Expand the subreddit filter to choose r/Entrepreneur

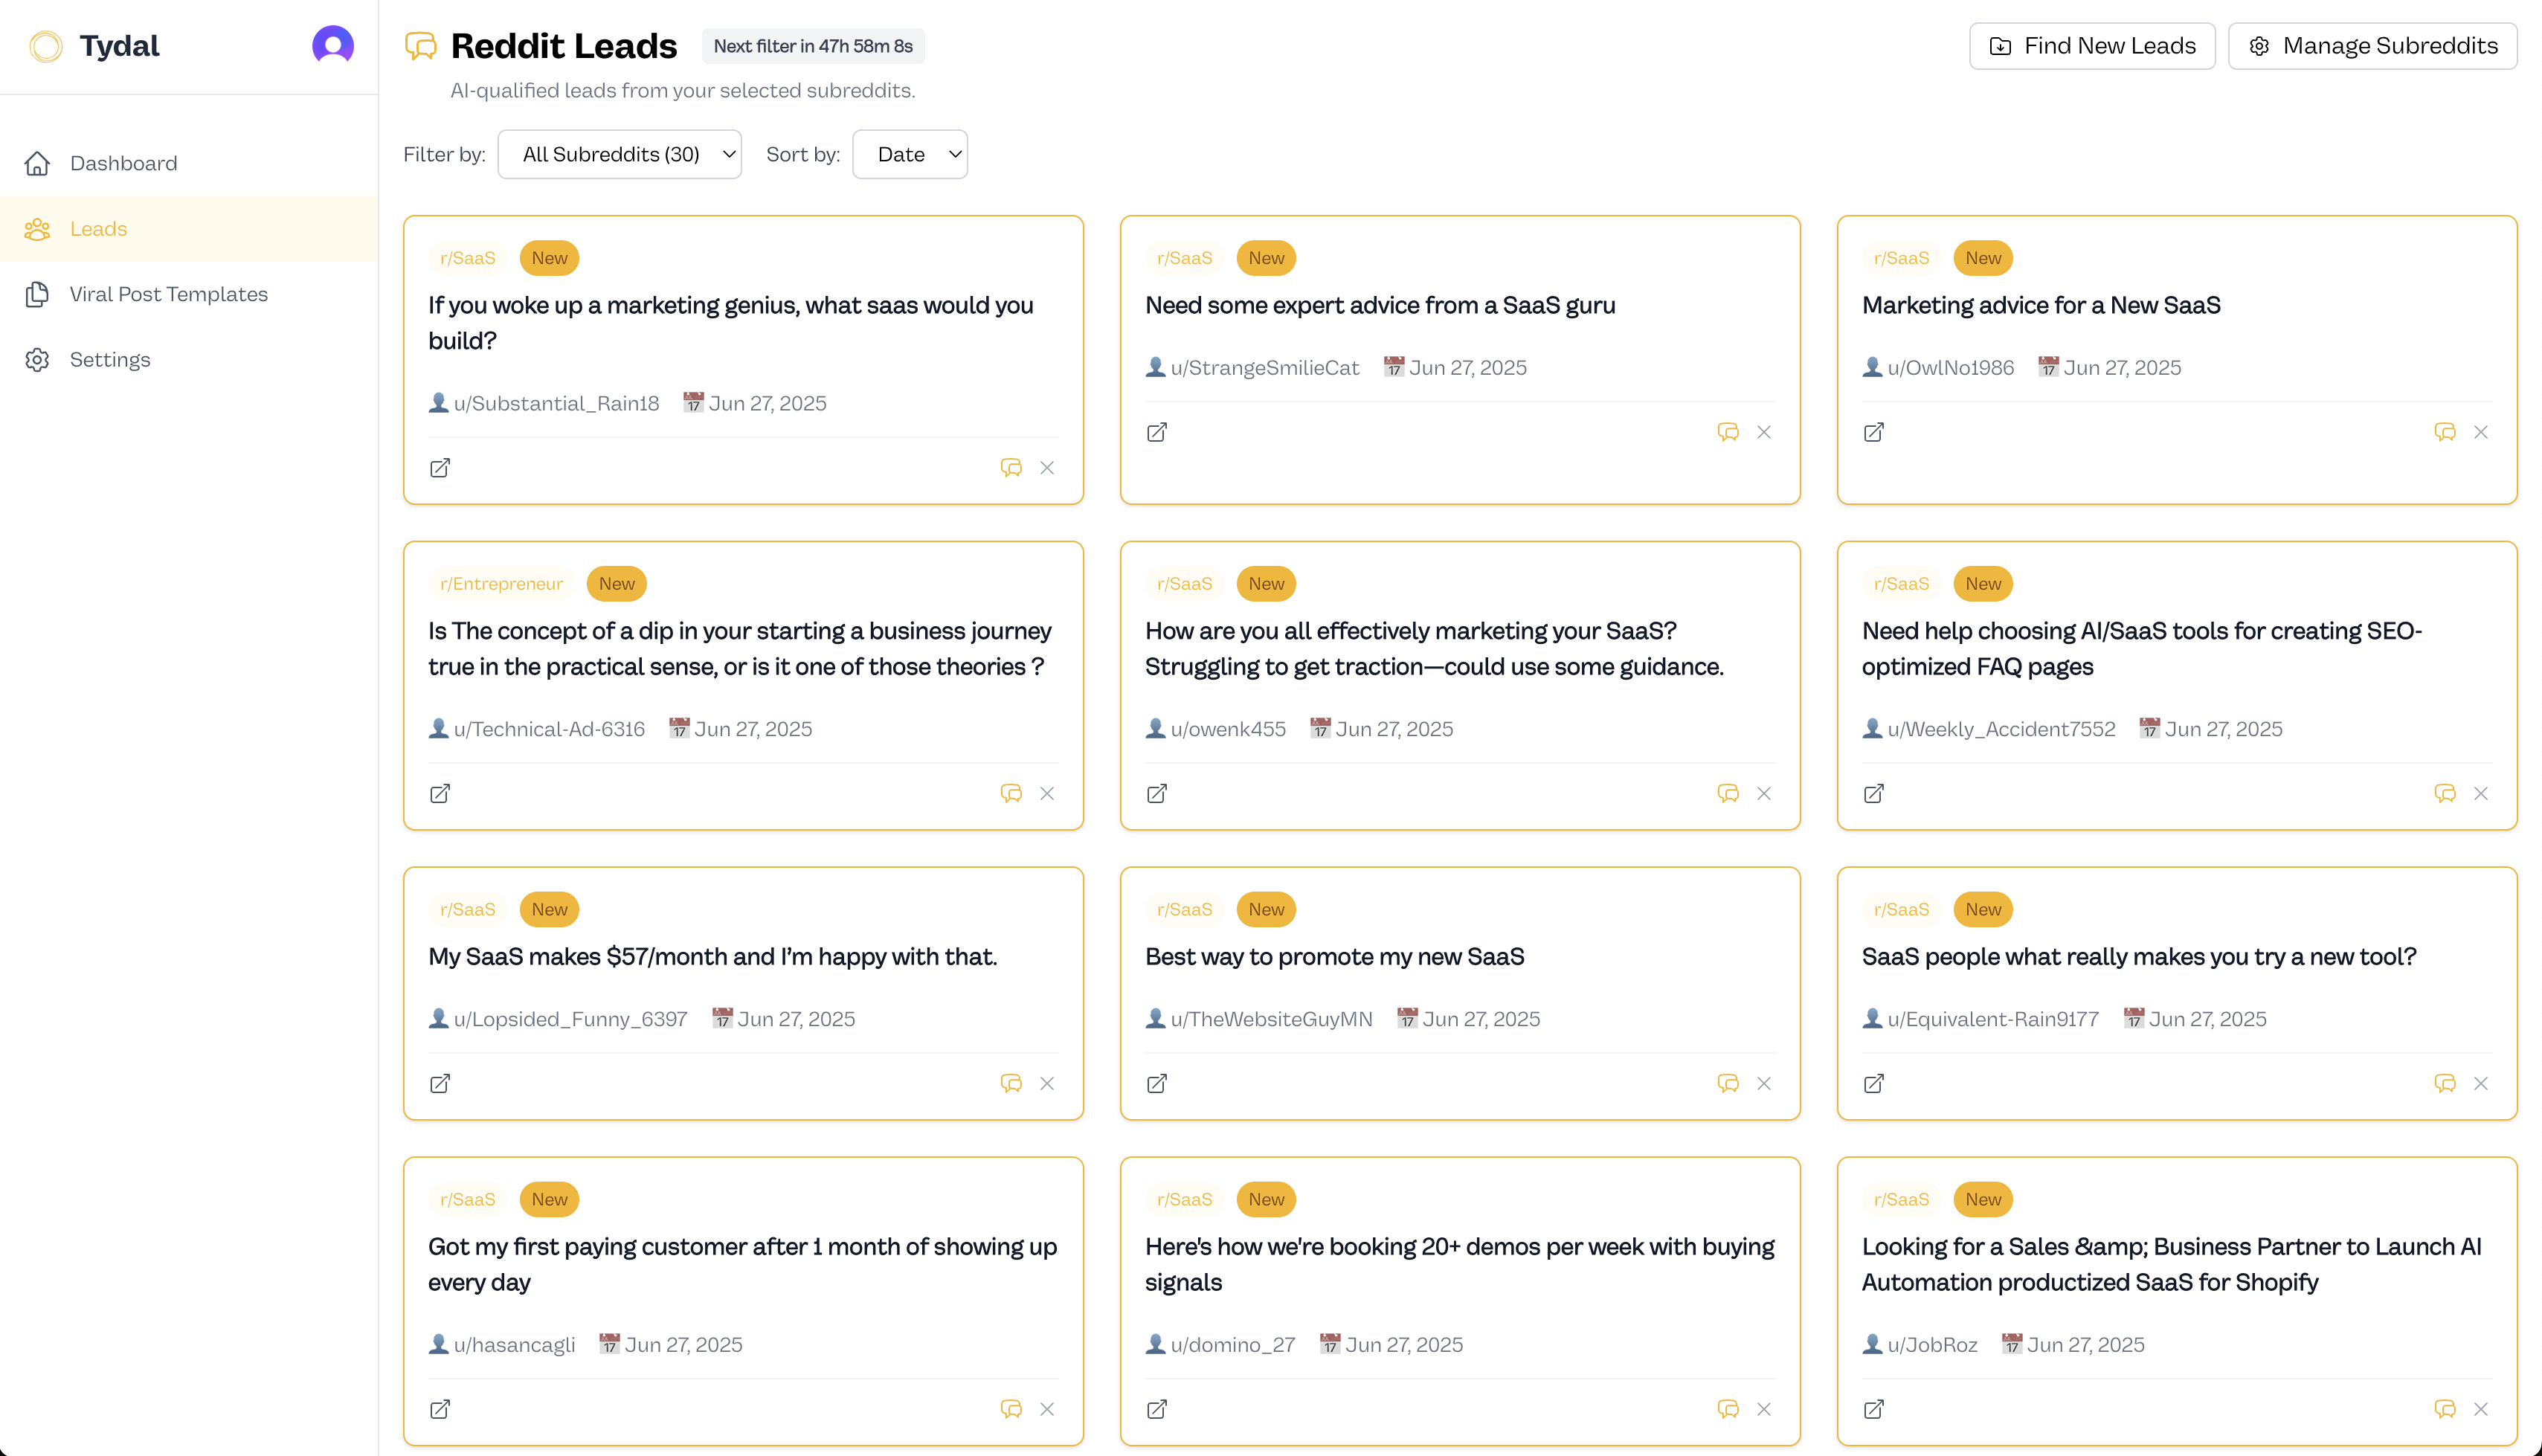point(619,154)
